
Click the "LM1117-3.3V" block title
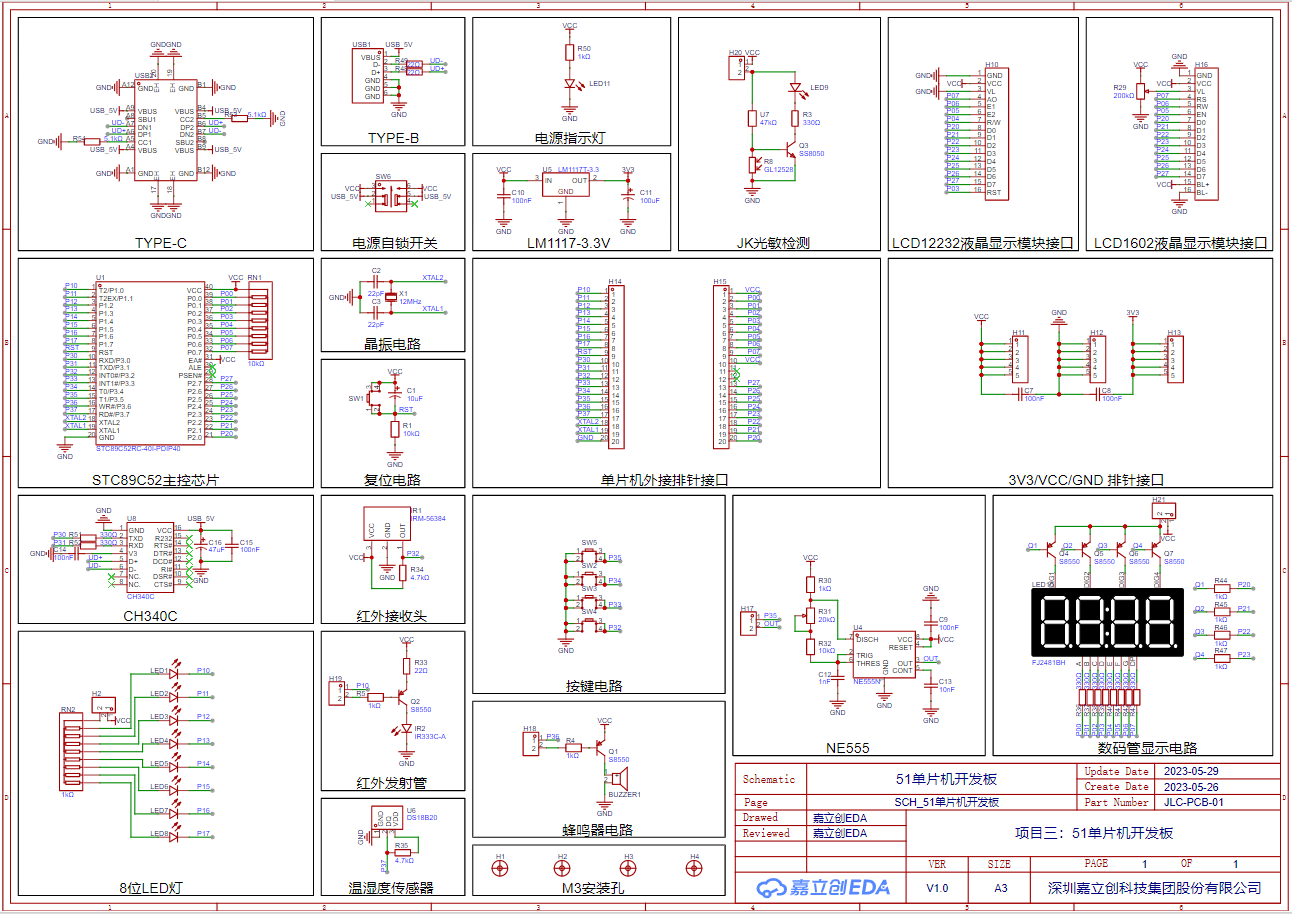[568, 242]
